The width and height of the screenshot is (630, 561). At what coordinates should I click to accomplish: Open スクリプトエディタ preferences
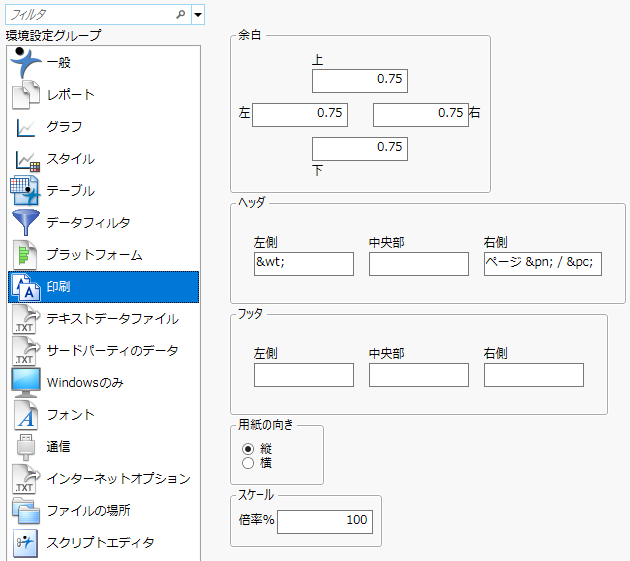tap(100, 543)
